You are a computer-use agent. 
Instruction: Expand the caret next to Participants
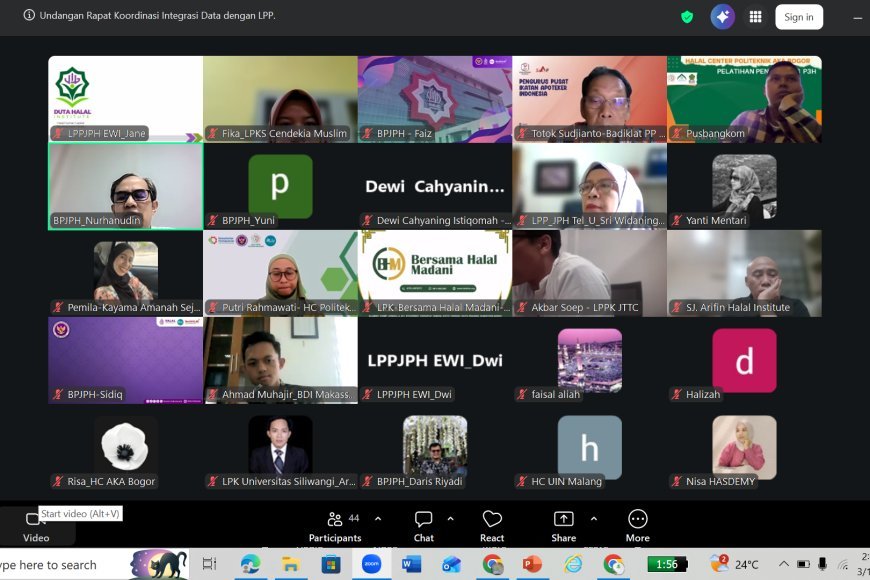click(x=378, y=519)
